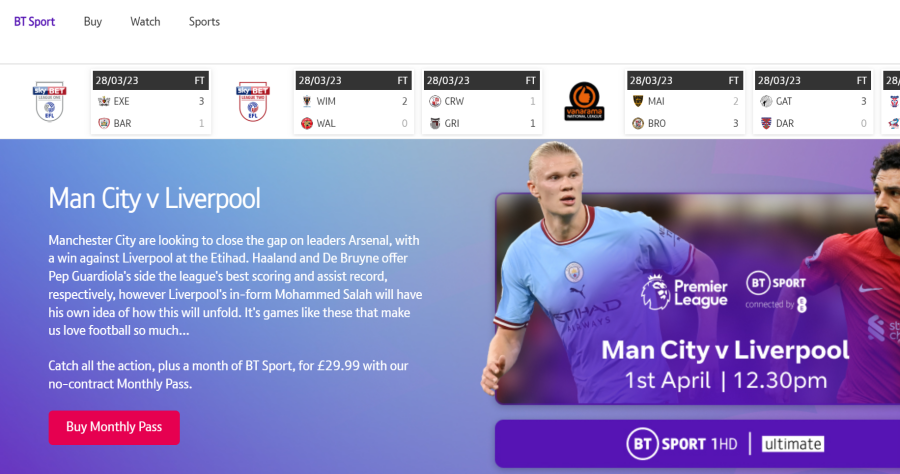900x474 pixels.
Task: Open the EXE v BAR match result
Action: point(151,103)
